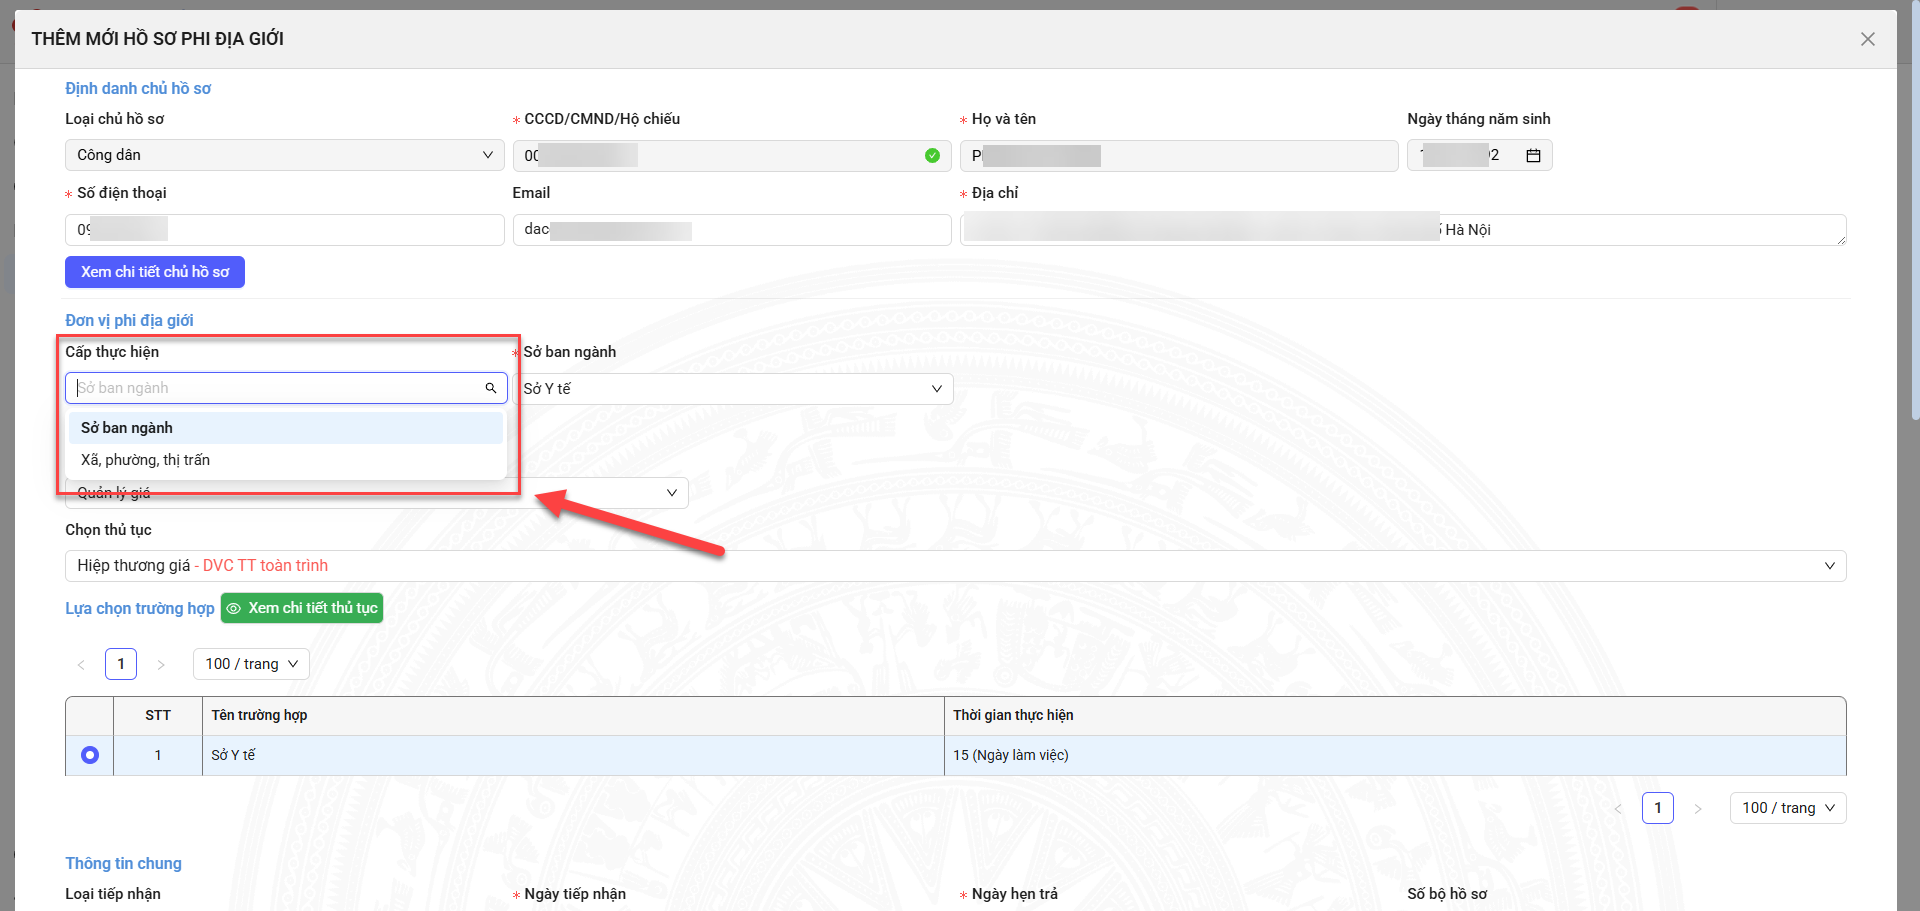Viewport: 1920px width, 911px height.
Task: Go to previous page in top pagination
Action: click(81, 665)
